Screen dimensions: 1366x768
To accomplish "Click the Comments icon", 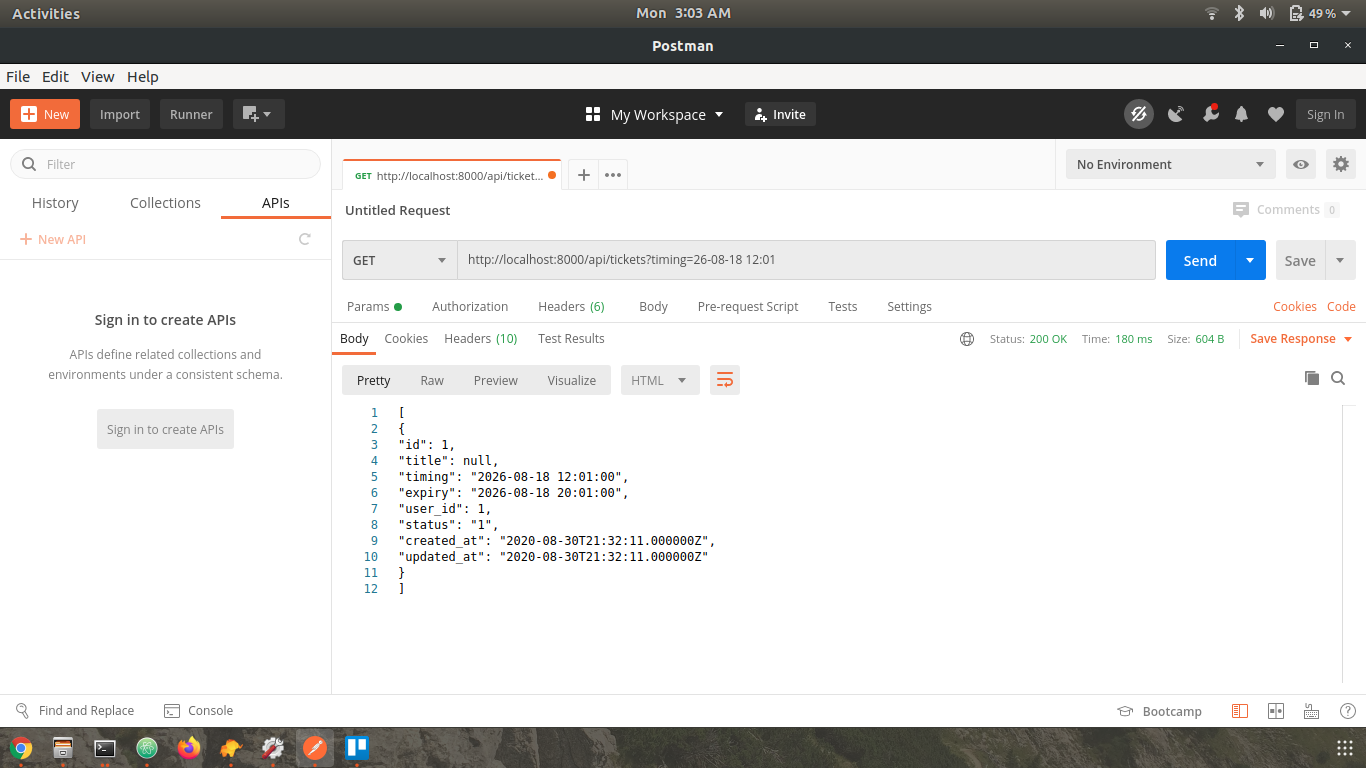I will 1241,209.
